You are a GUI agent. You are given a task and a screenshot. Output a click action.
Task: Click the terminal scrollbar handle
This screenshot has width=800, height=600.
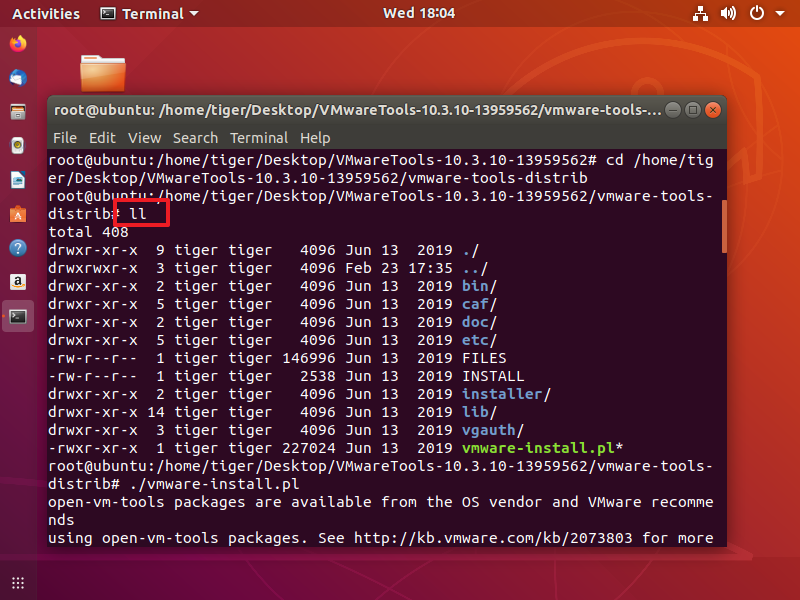(x=724, y=226)
